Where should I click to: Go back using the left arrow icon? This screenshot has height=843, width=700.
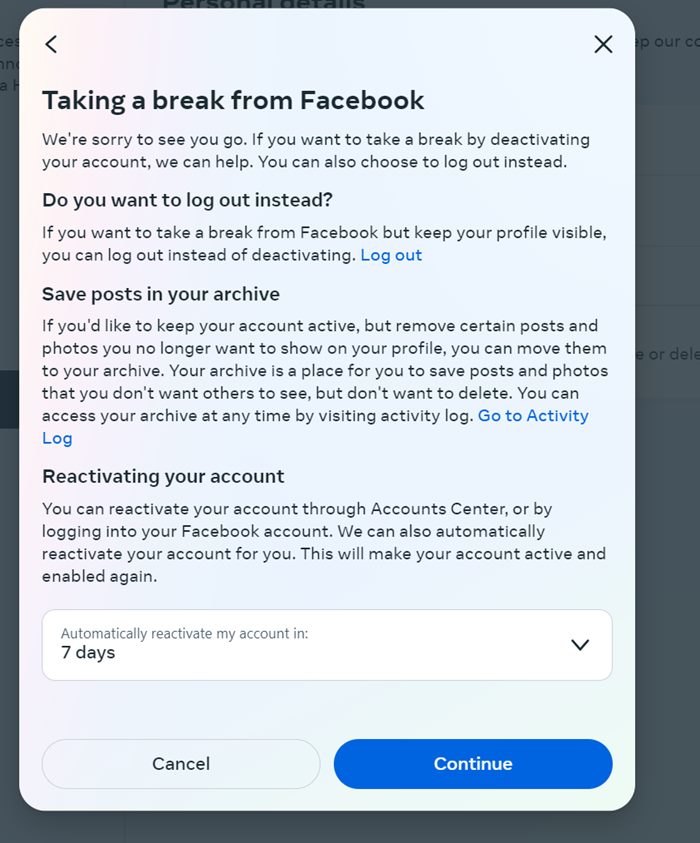50,44
